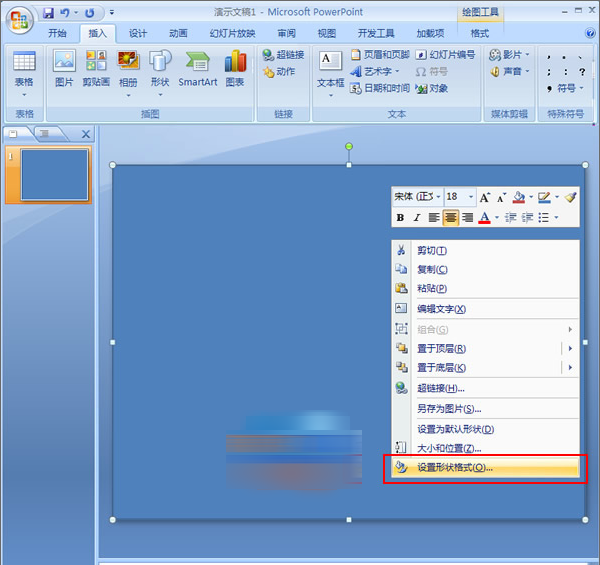Toggle bullet list in mini toolbar
This screenshot has width=600, height=565.
click(543, 218)
